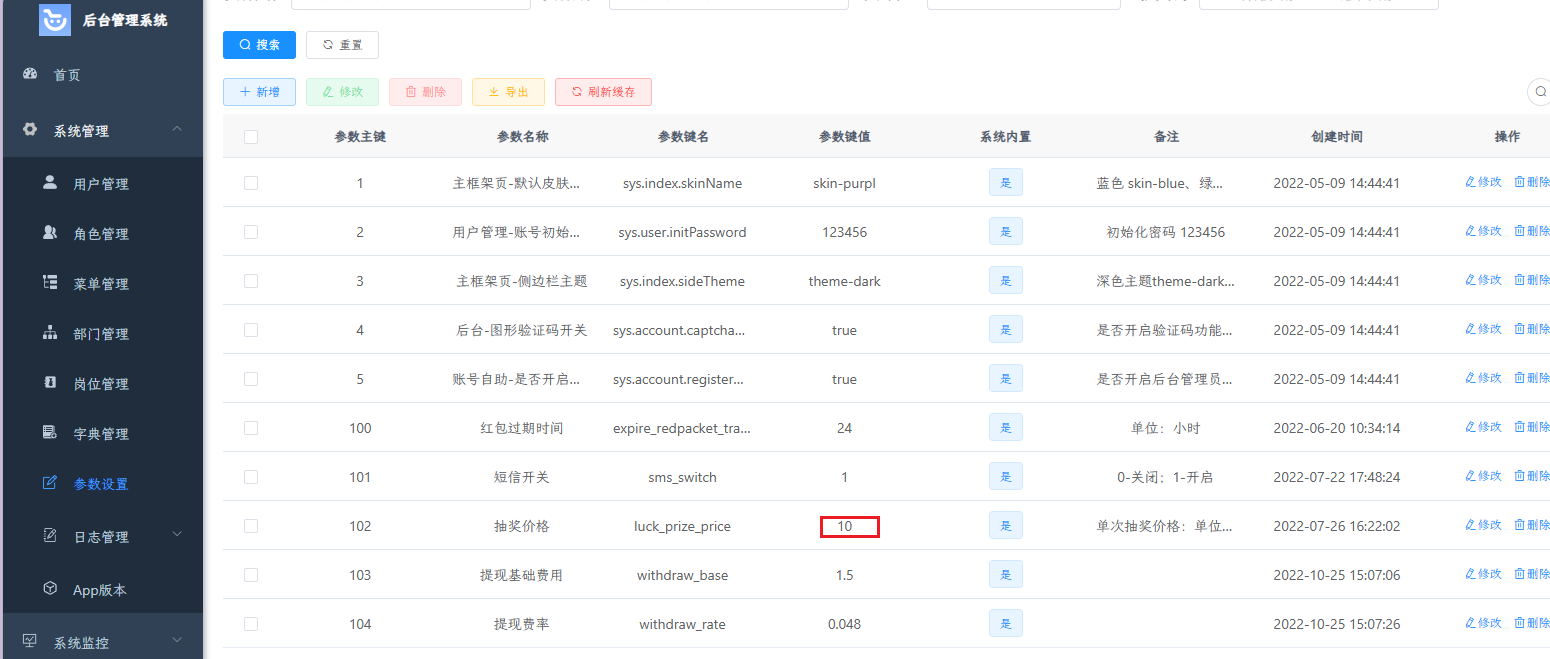Open 用户管理 page

(x=101, y=184)
